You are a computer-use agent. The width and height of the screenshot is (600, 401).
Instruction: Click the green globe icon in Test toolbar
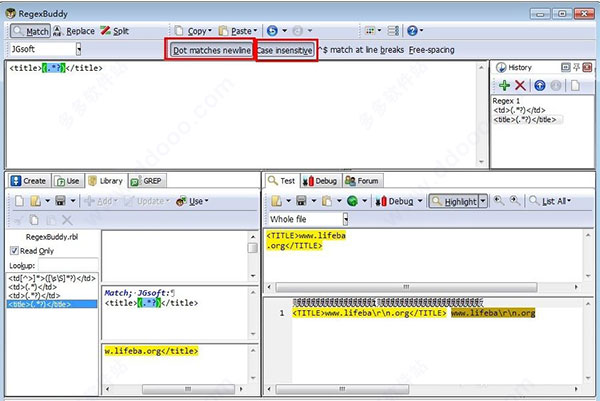352,201
